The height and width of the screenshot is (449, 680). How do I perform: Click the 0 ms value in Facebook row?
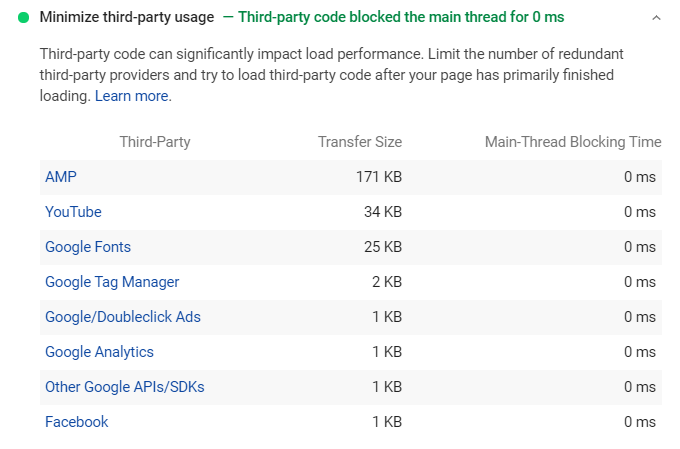[639, 422]
